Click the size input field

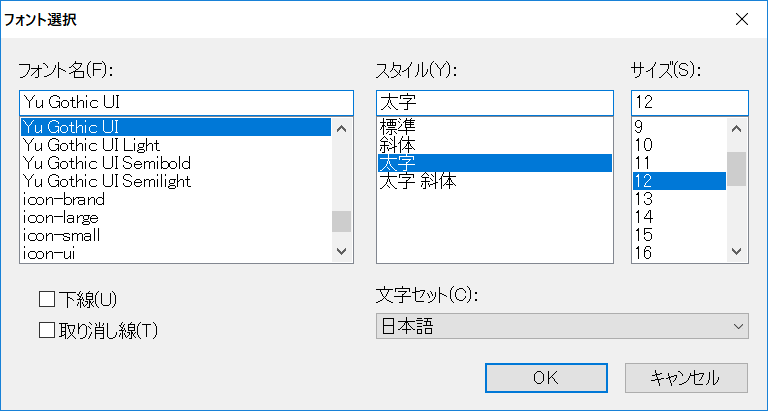tap(689, 102)
